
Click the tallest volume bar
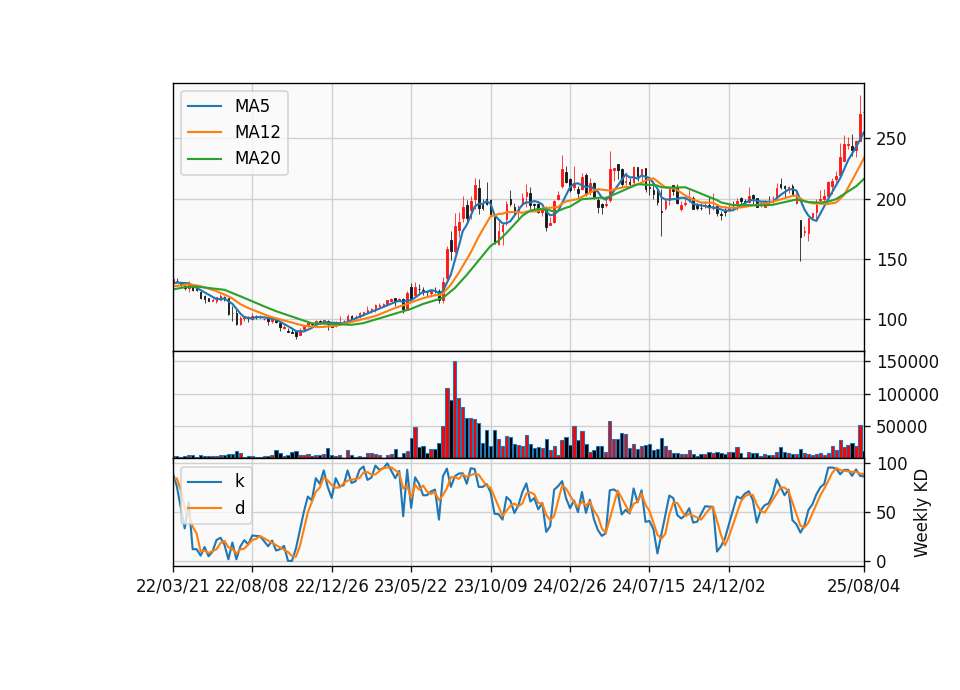click(x=455, y=410)
